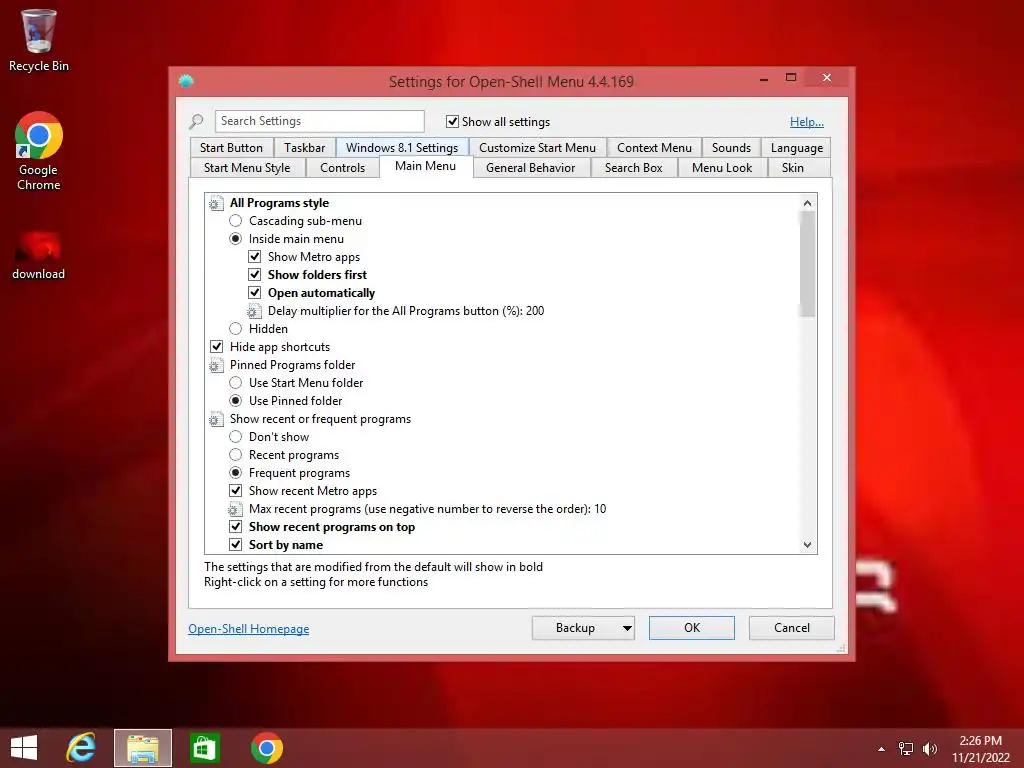The width and height of the screenshot is (1024, 768).
Task: Visit Open-Shell Homepage link
Action: (249, 629)
